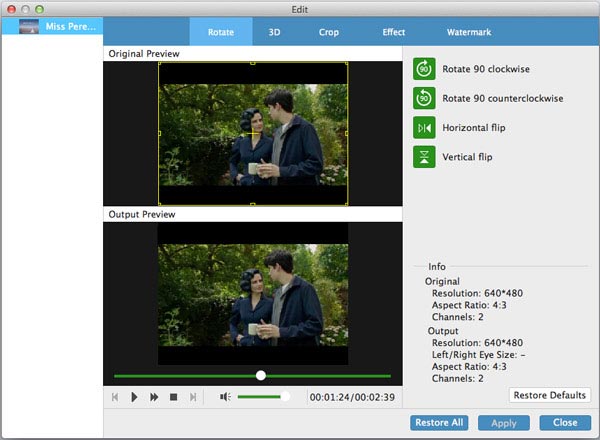Click the Rotate 90 clockwise icon
This screenshot has height=440, width=600.
(424, 69)
